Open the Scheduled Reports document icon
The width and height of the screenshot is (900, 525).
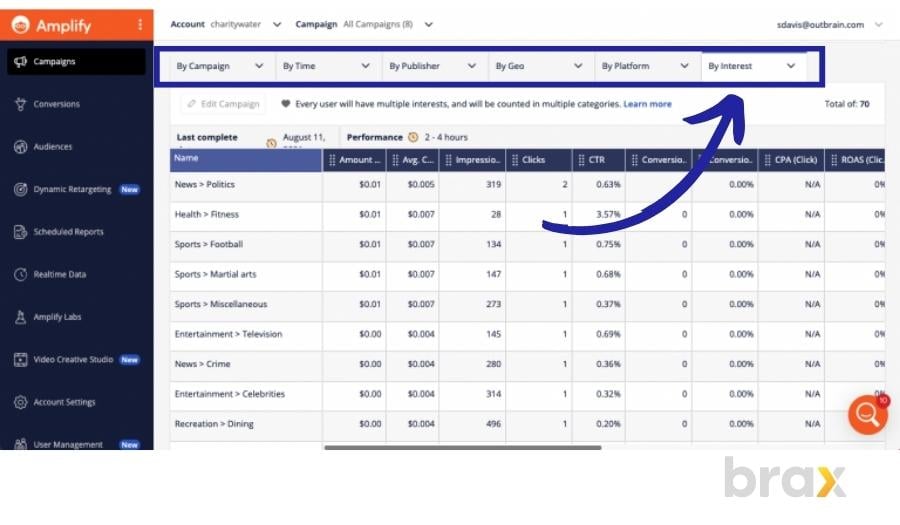pyautogui.click(x=20, y=232)
